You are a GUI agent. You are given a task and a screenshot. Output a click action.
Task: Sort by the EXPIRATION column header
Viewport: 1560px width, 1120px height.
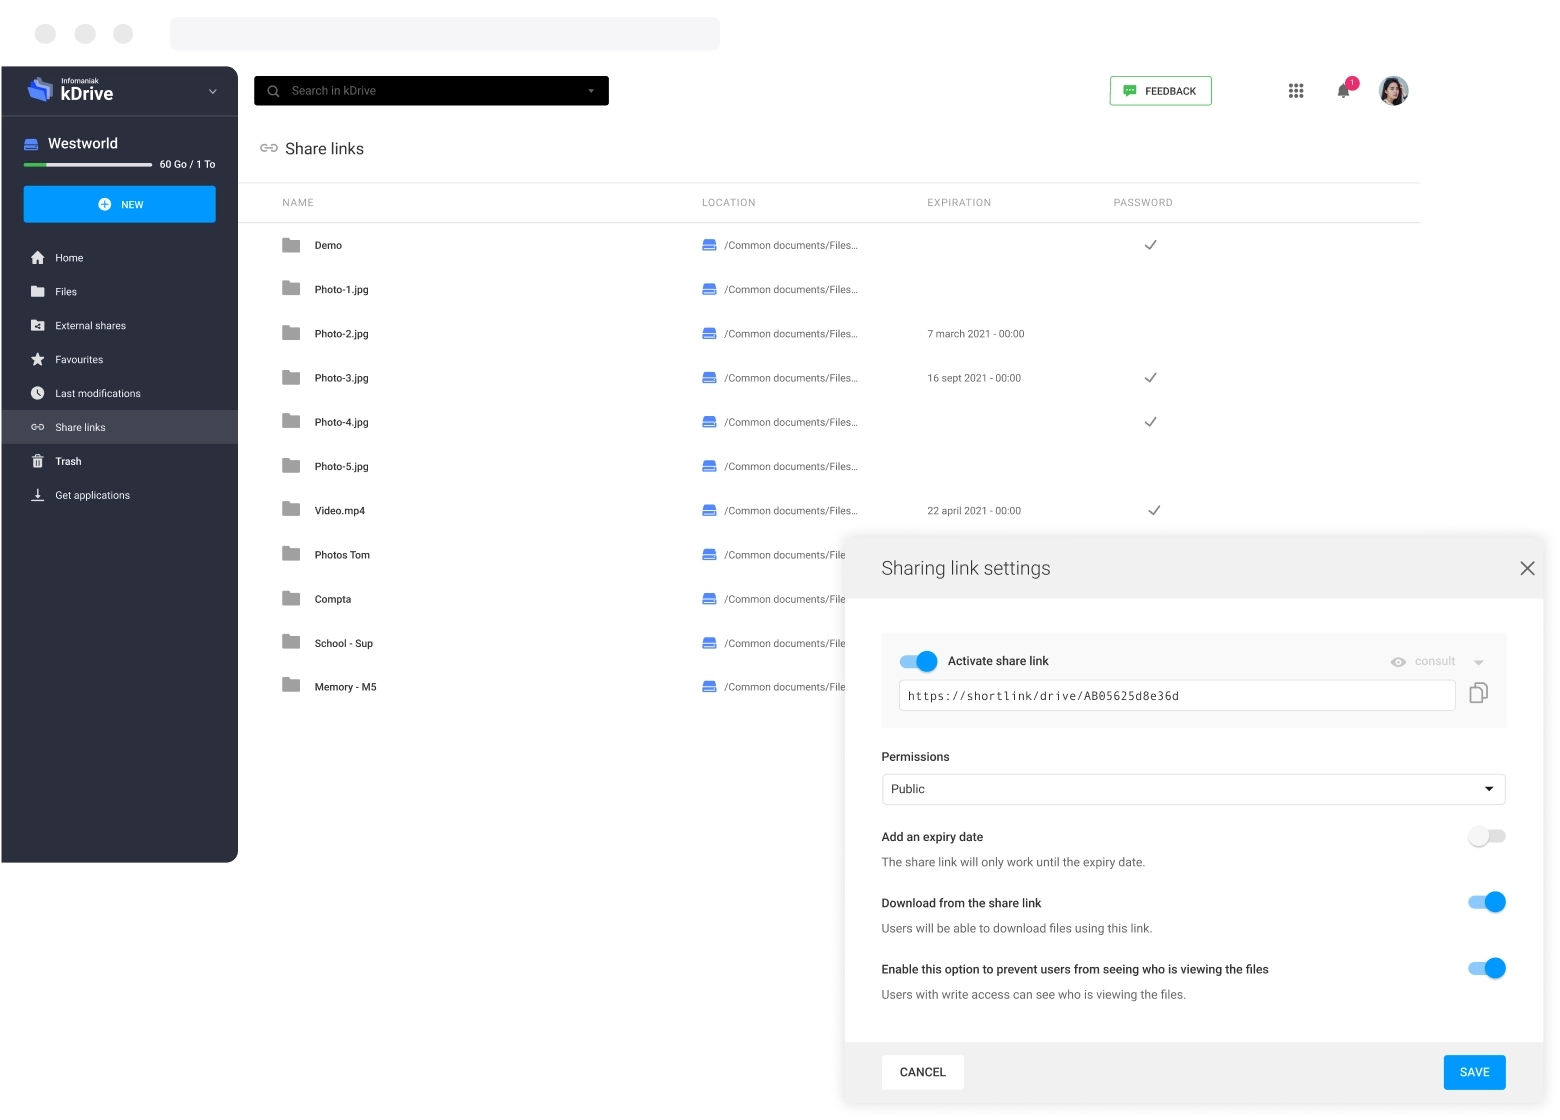959,203
